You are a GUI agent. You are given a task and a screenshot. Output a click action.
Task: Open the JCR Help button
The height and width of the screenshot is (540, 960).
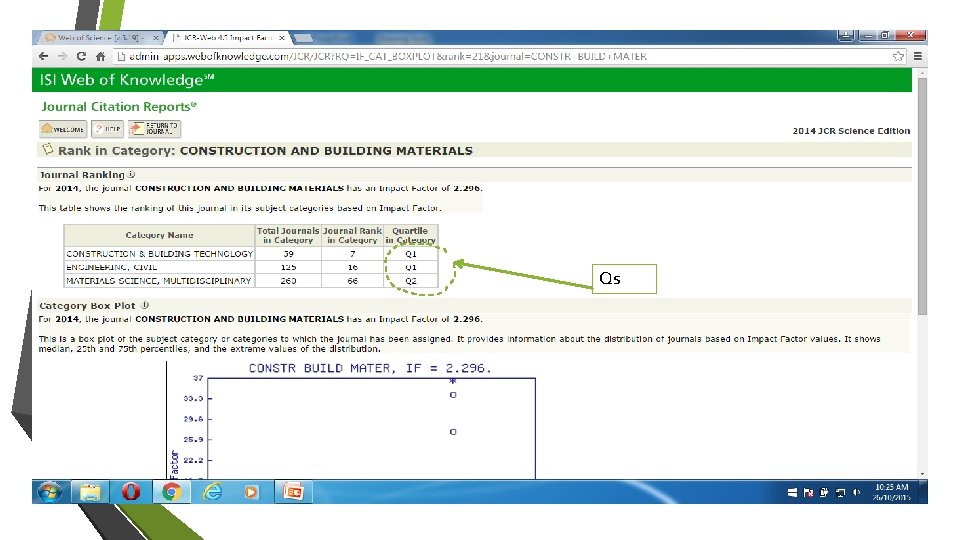click(x=107, y=129)
